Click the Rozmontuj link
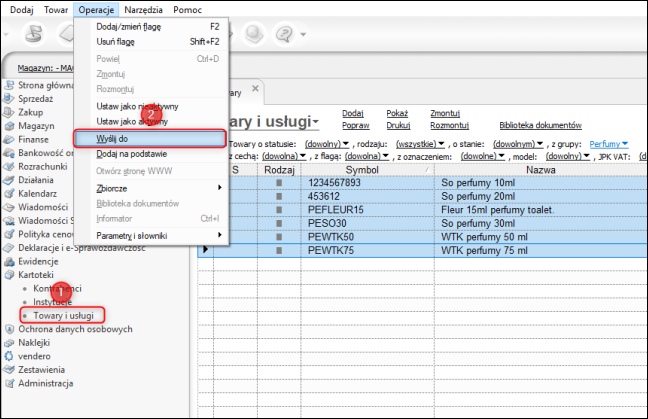 (x=450, y=125)
